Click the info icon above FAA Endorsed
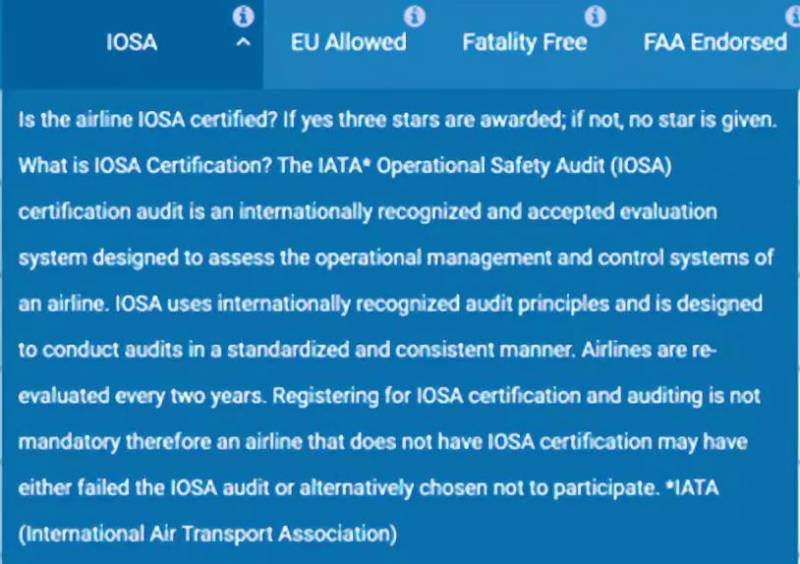 tap(777, 17)
